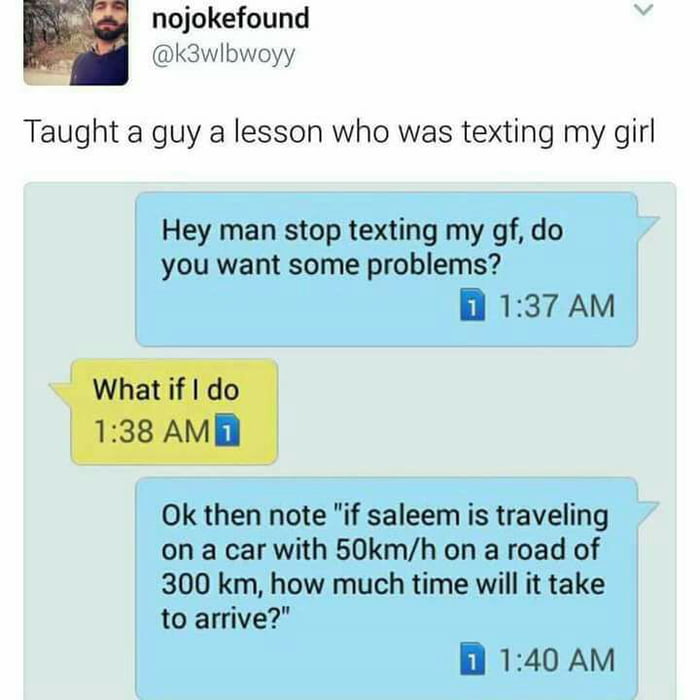The width and height of the screenshot is (700, 700).
Task: Click the tail of the 1:37 AM bubble
Action: pos(647,227)
